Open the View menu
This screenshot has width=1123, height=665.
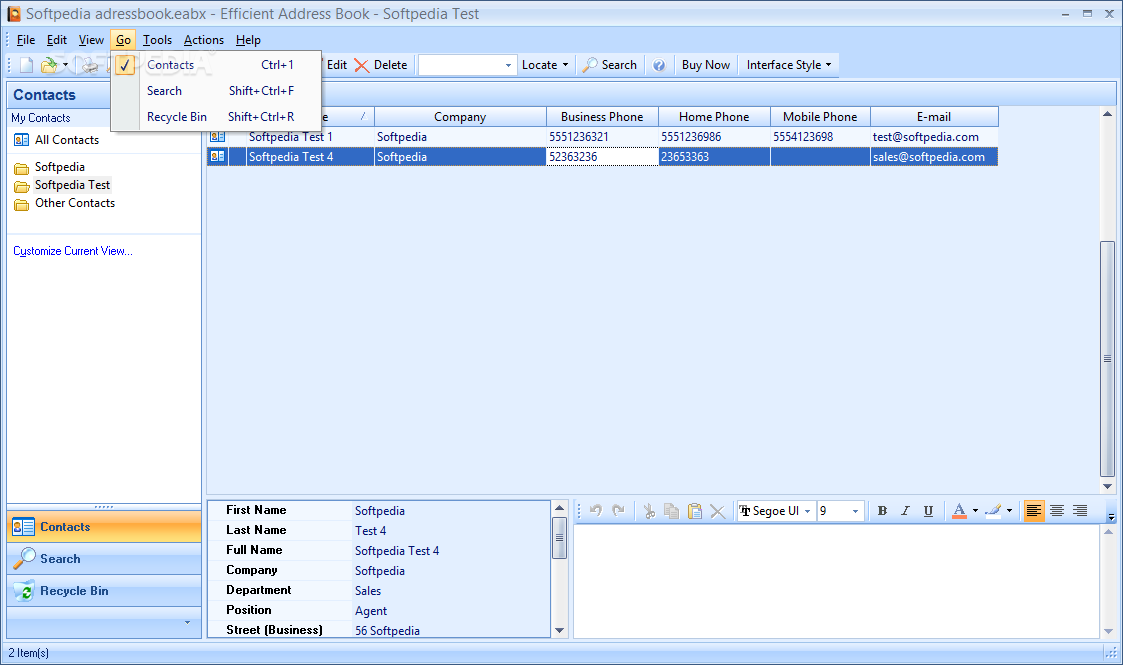coord(91,40)
